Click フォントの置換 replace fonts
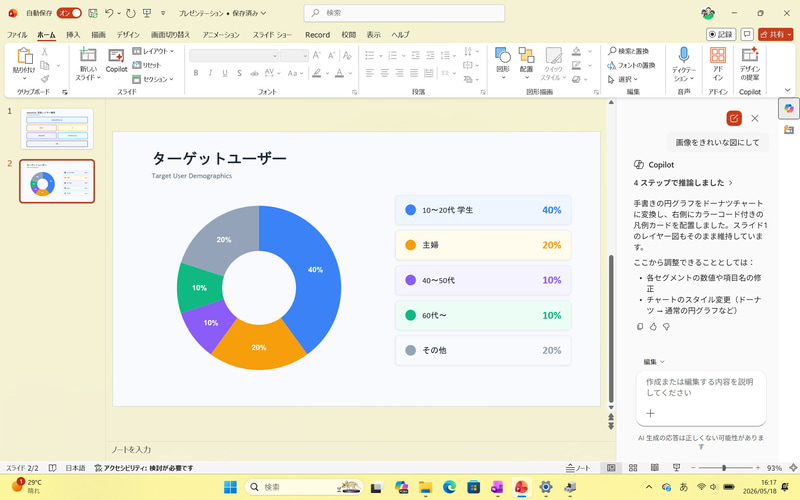This screenshot has height=500, width=800. click(x=632, y=65)
